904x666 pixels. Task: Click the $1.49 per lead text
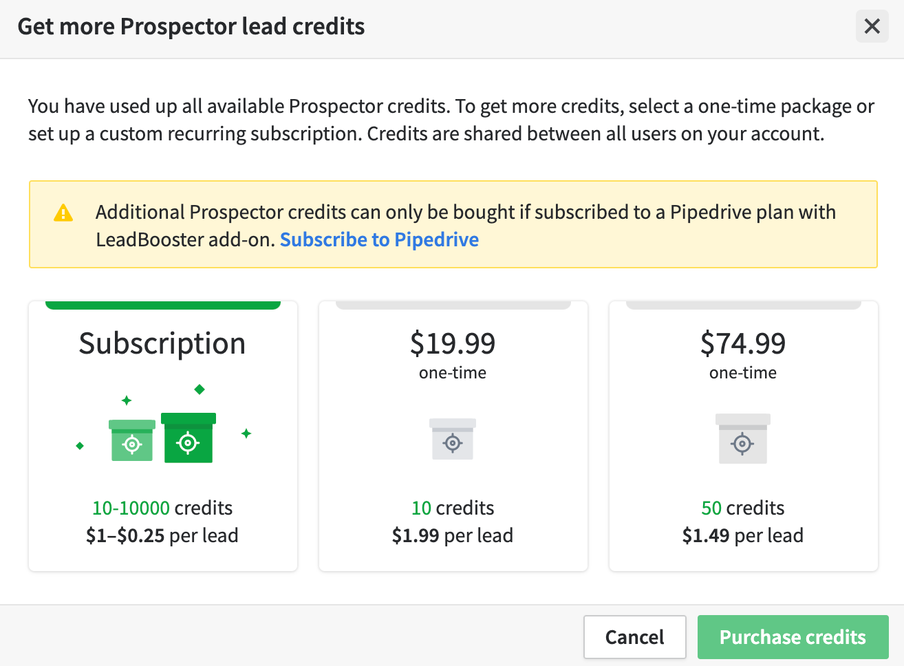click(x=743, y=535)
